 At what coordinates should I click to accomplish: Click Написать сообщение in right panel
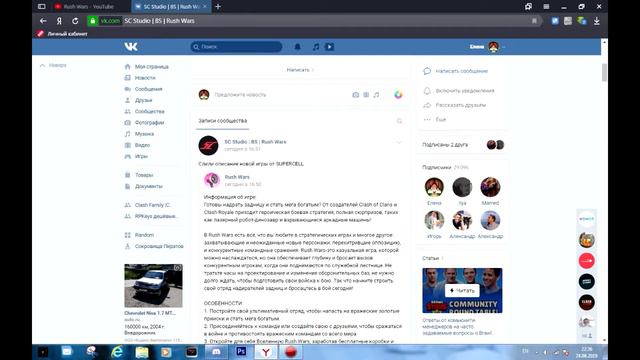[x=461, y=71]
